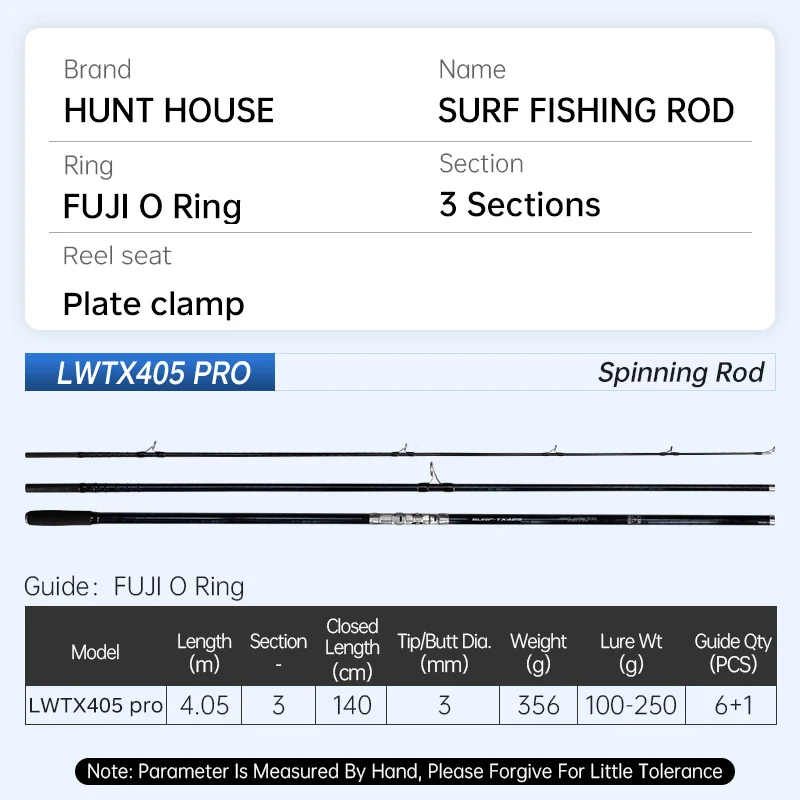
Task: Click the Closed Length (cm) column header
Action: tap(352, 648)
